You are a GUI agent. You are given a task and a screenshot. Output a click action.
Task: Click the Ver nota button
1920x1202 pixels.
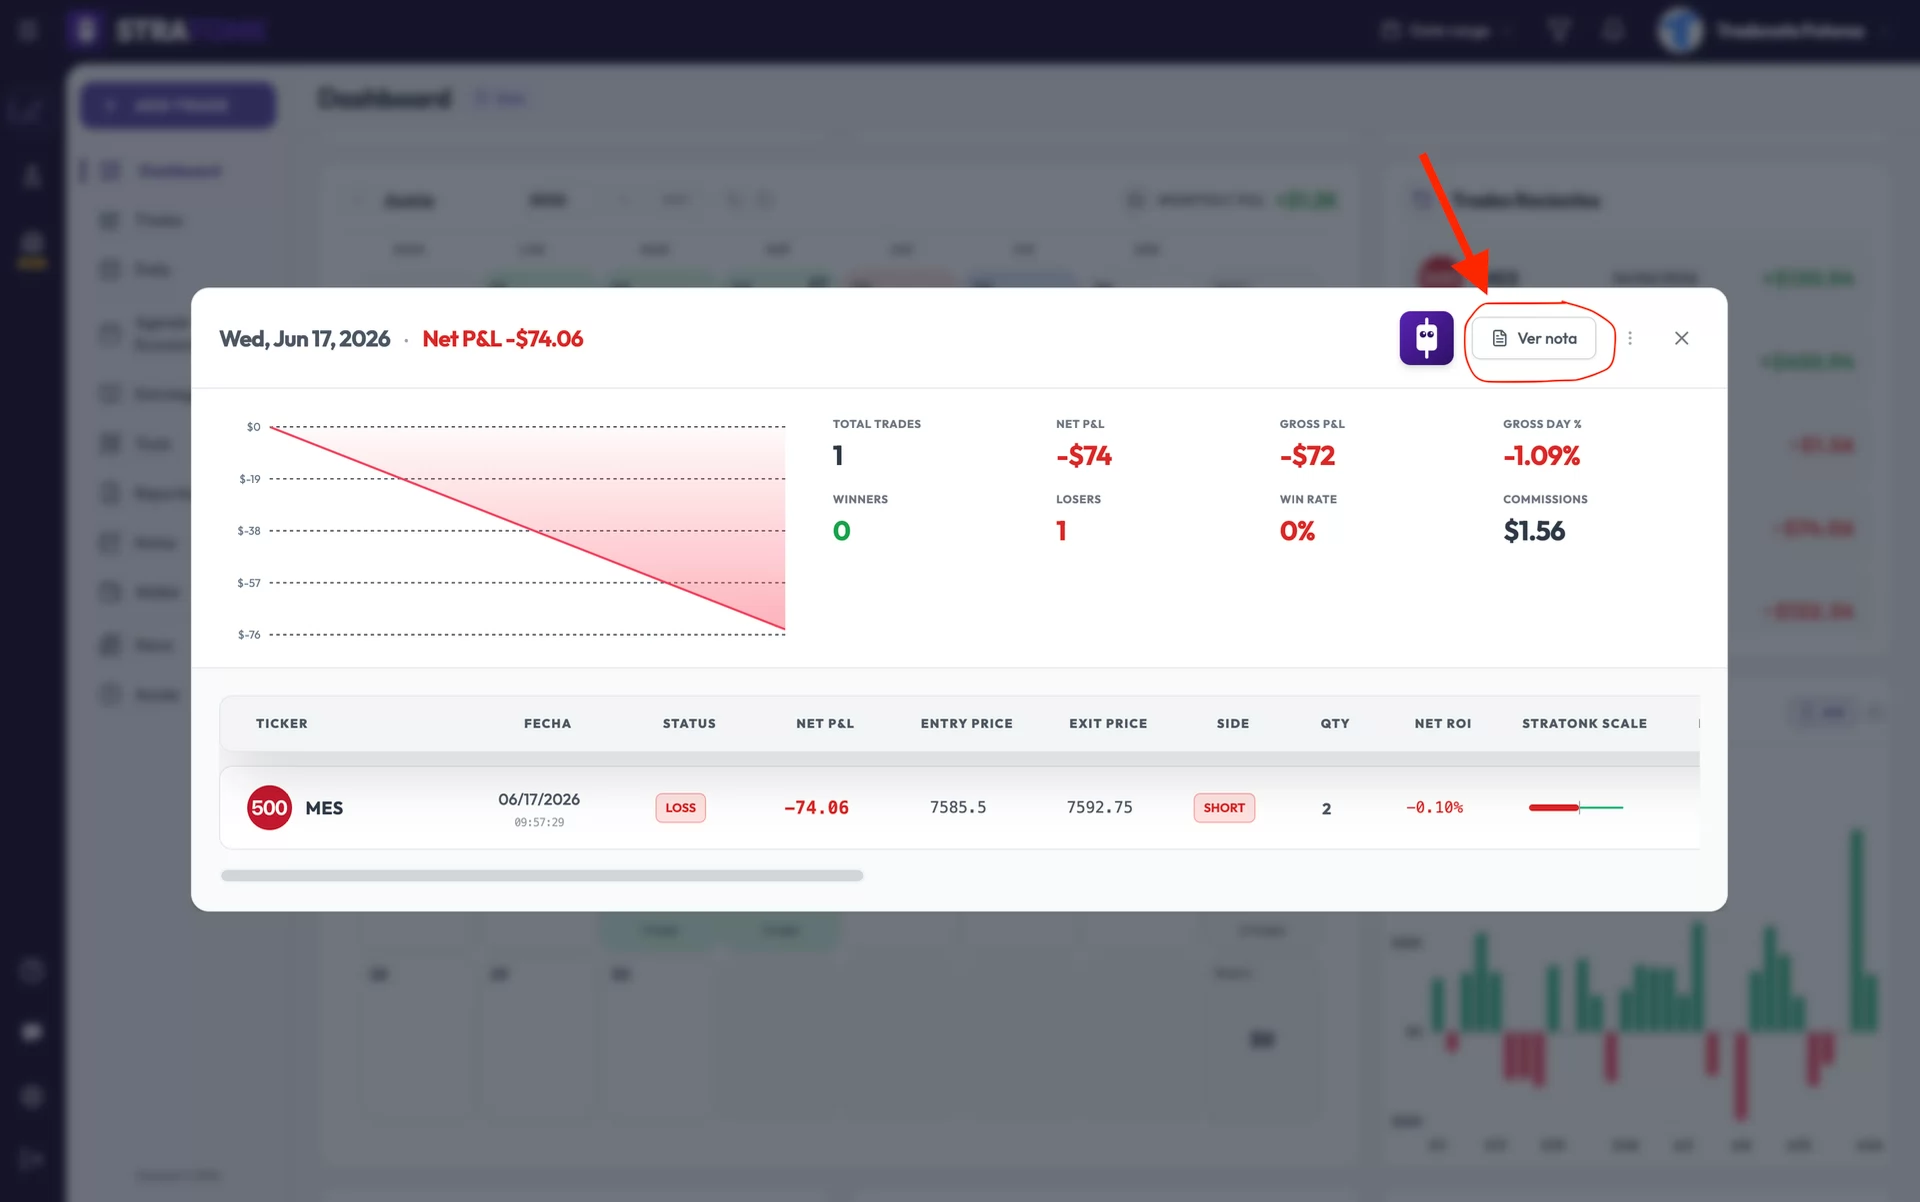point(1534,338)
